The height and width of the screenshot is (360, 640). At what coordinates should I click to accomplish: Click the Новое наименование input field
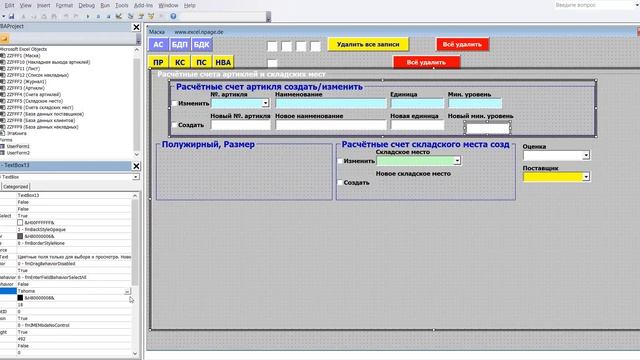pyautogui.click(x=331, y=125)
